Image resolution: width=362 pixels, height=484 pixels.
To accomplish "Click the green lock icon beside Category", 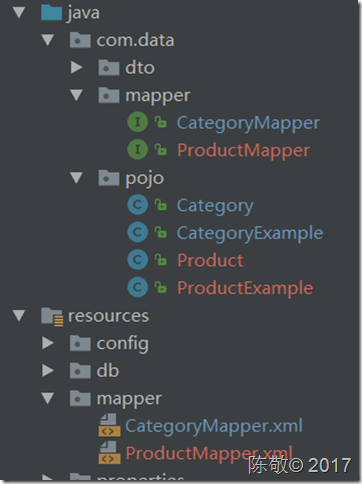I will click(160, 204).
